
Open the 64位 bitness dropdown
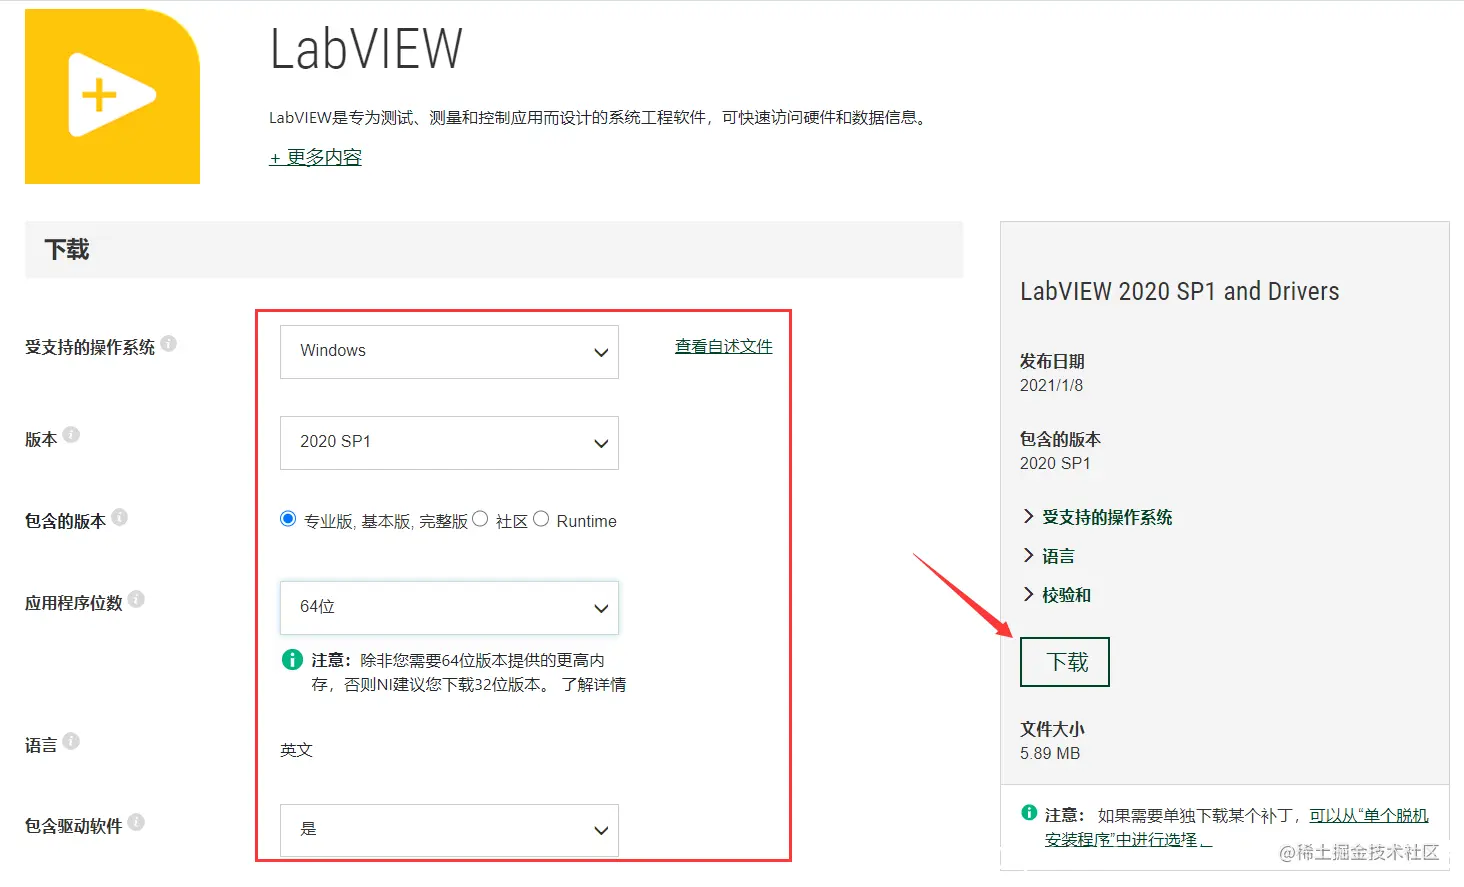click(449, 608)
